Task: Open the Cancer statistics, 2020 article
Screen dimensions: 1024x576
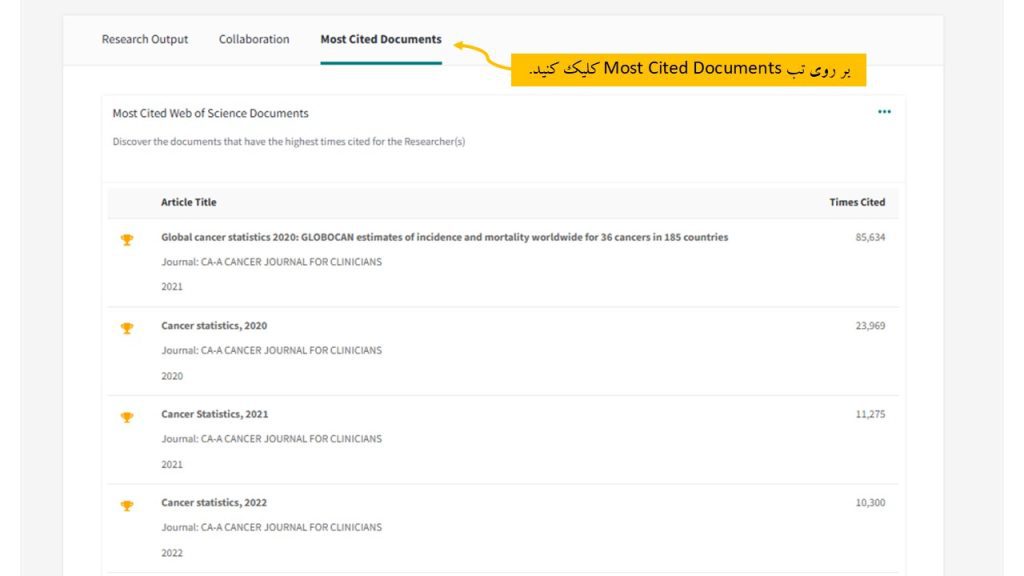Action: pyautogui.click(x=214, y=326)
